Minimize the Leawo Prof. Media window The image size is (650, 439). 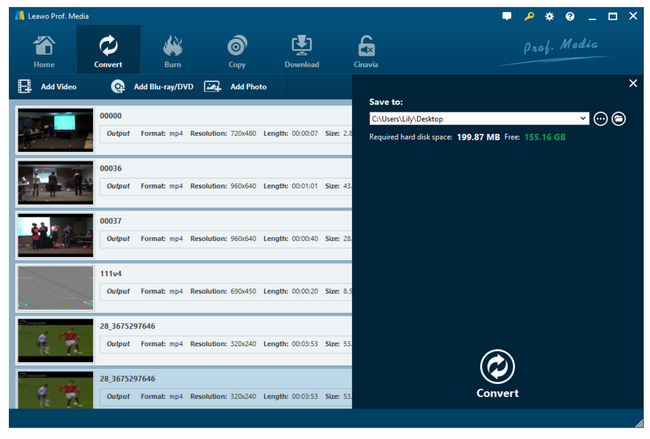point(592,17)
